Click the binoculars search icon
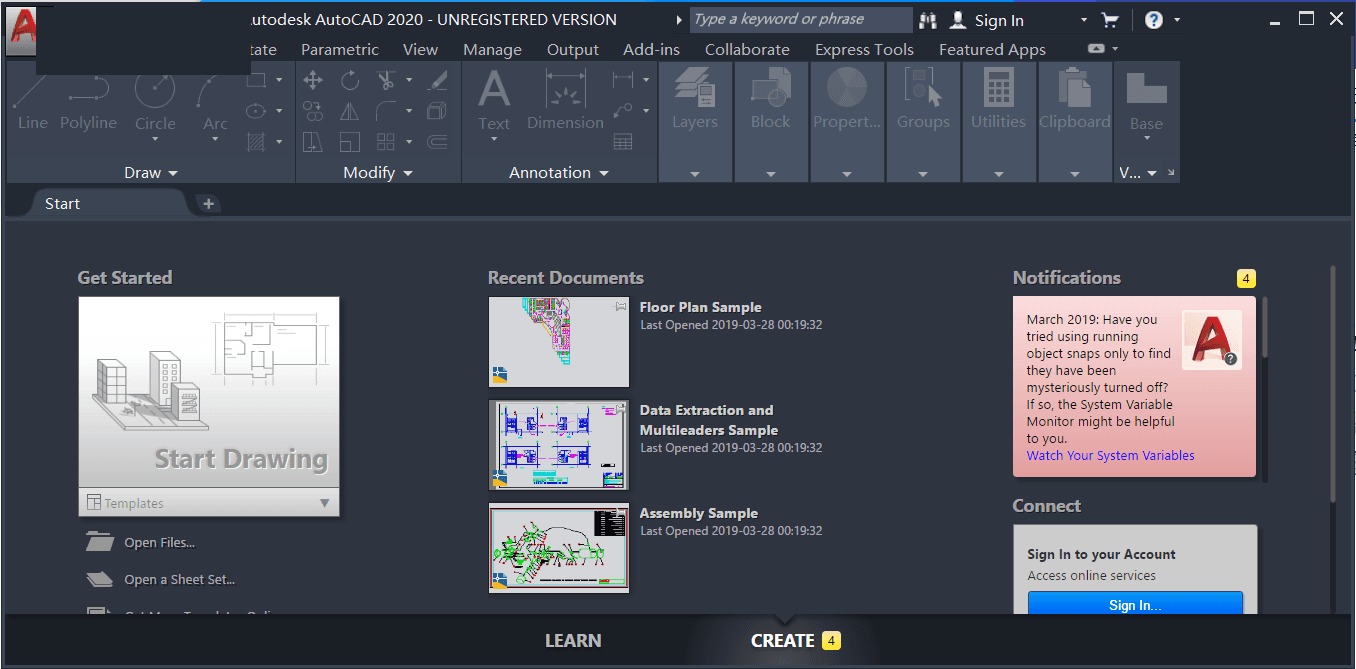 click(x=928, y=20)
